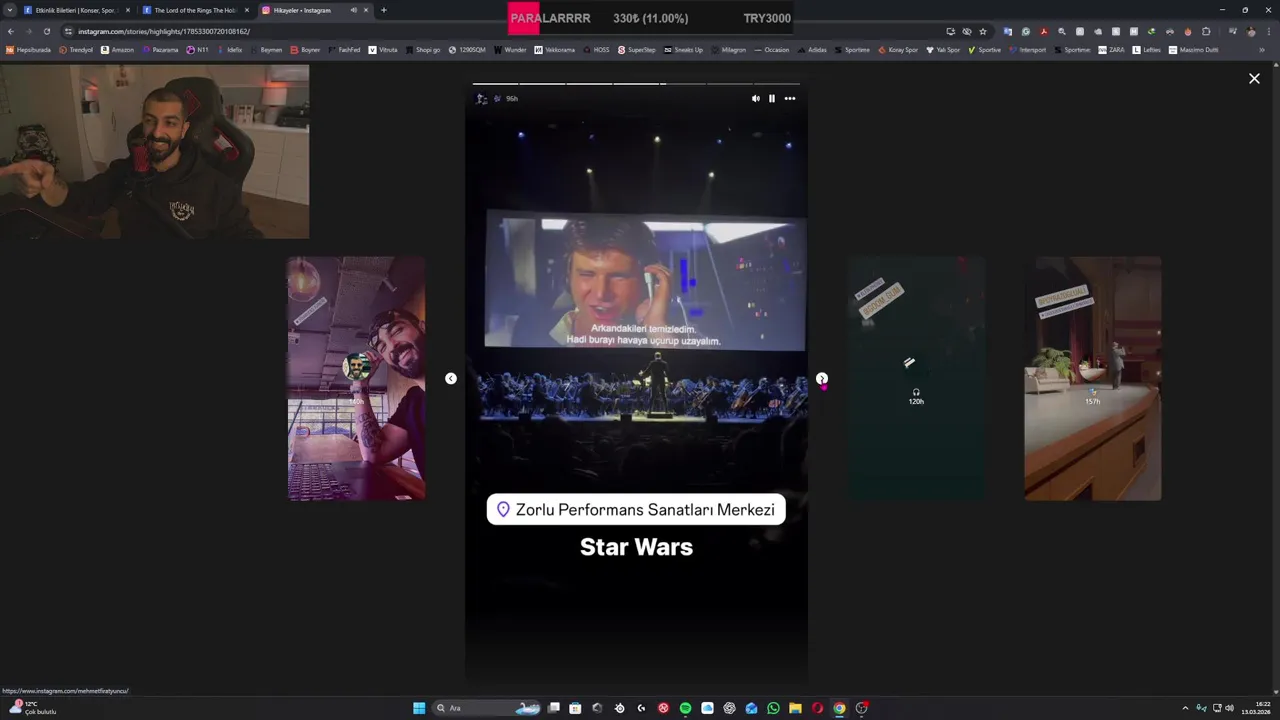
Task: Open Task View in the taskbar
Action: (x=553, y=708)
